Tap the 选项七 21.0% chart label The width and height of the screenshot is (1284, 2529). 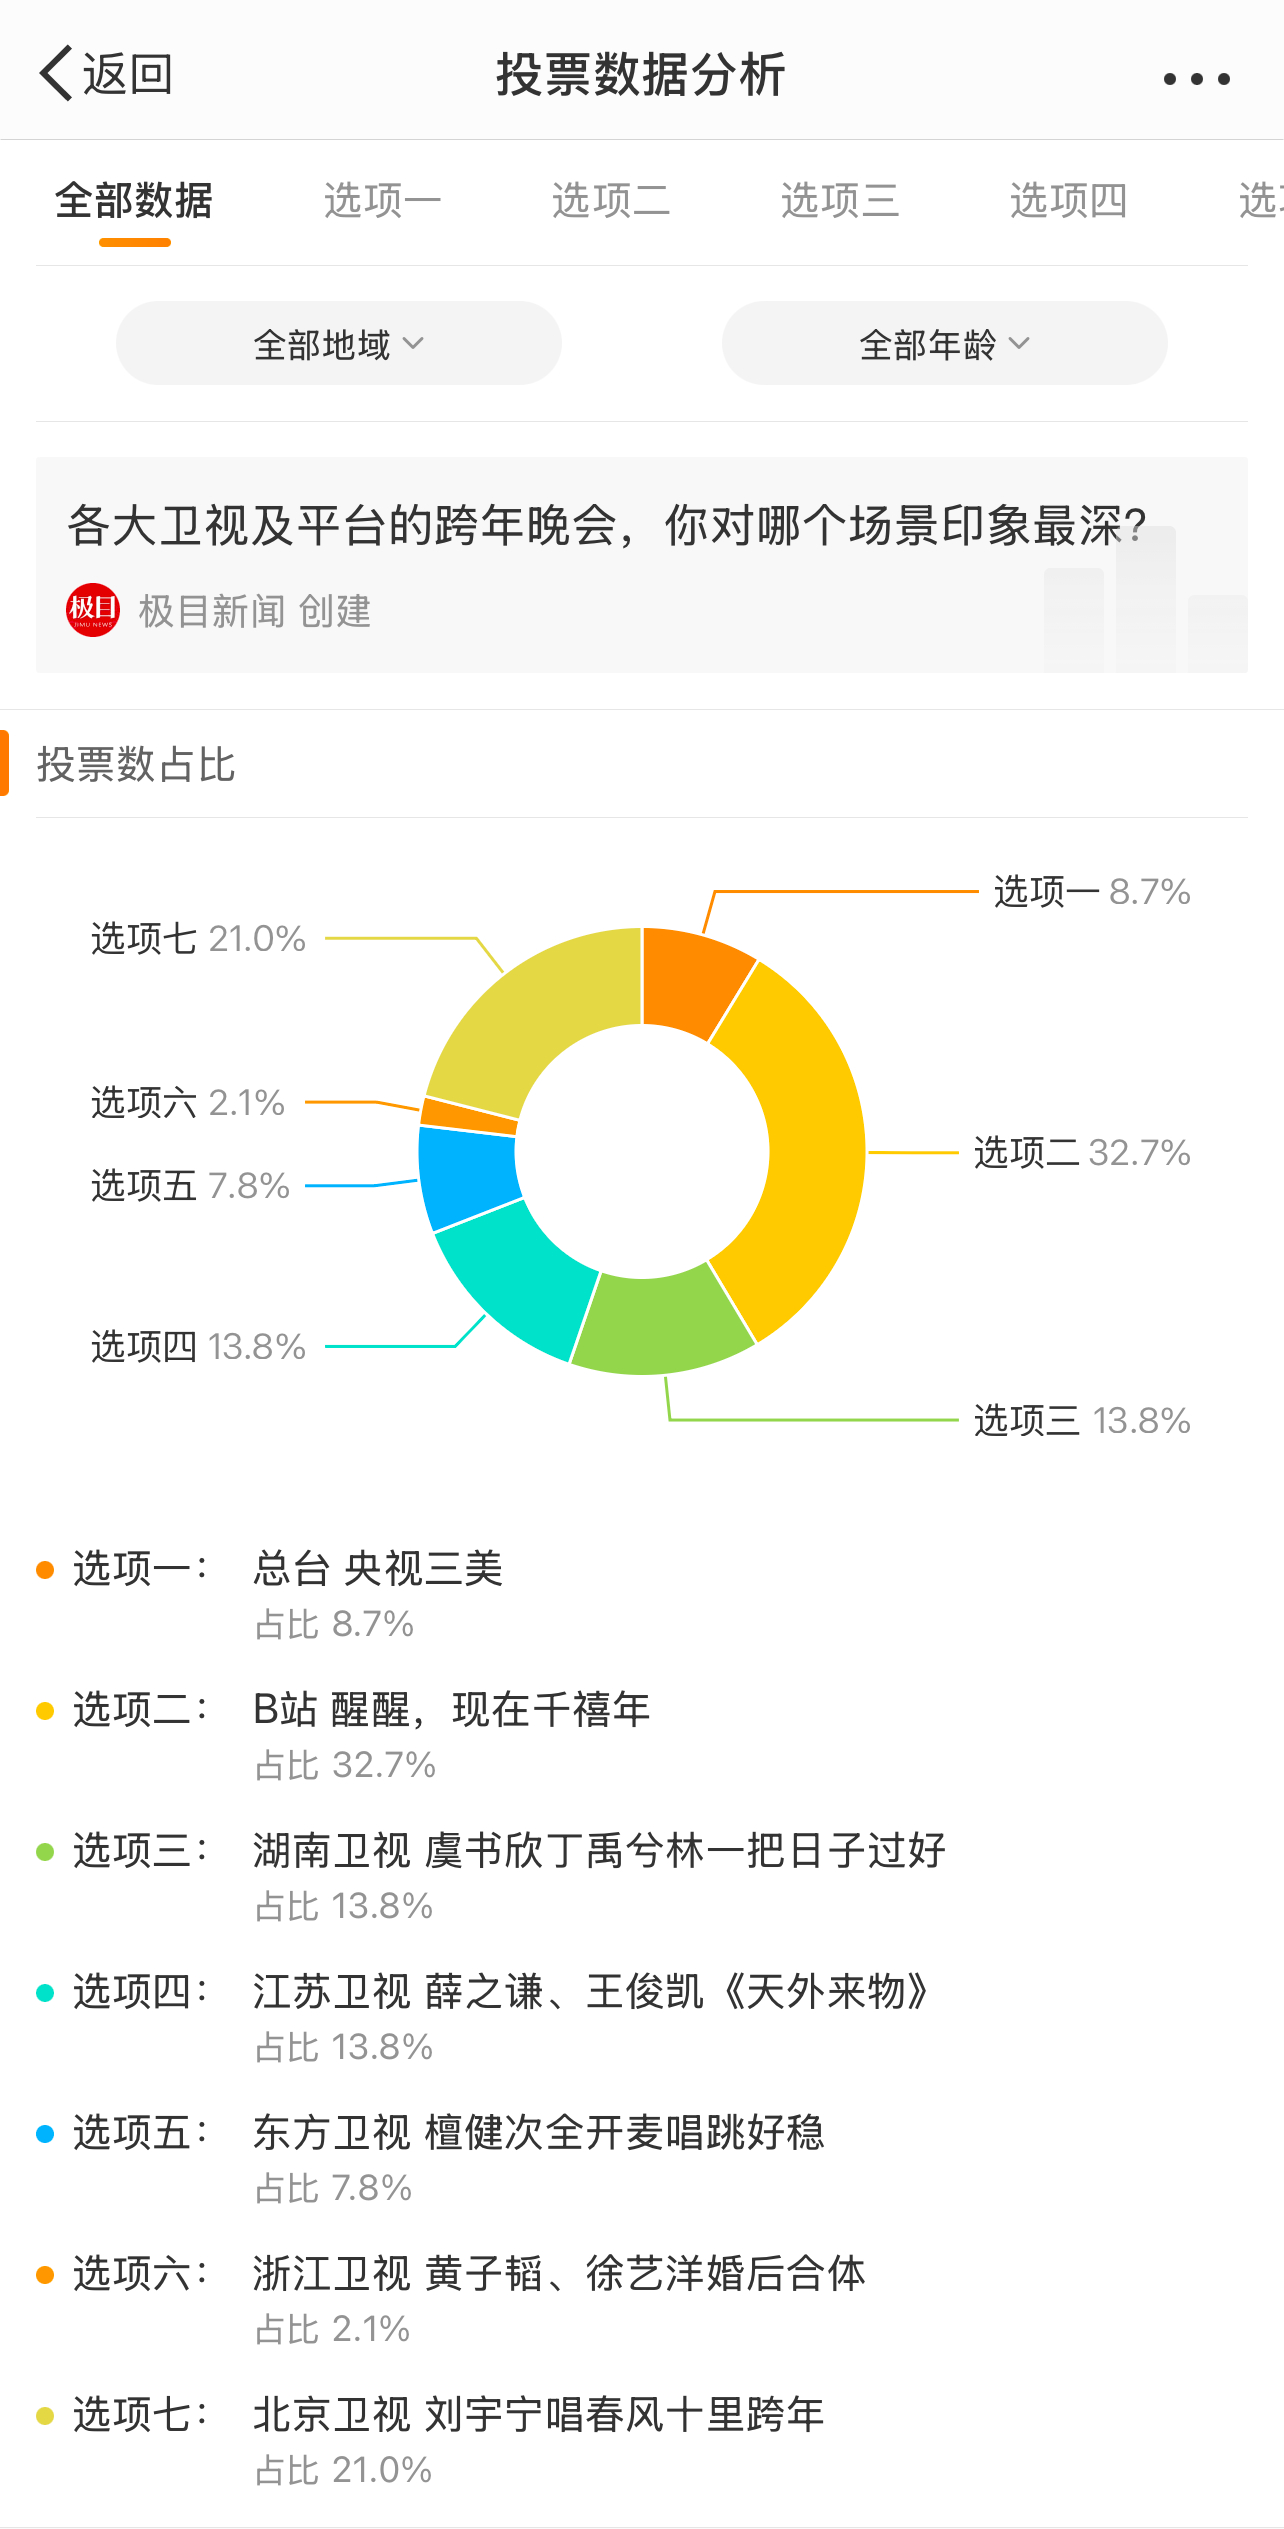point(198,939)
